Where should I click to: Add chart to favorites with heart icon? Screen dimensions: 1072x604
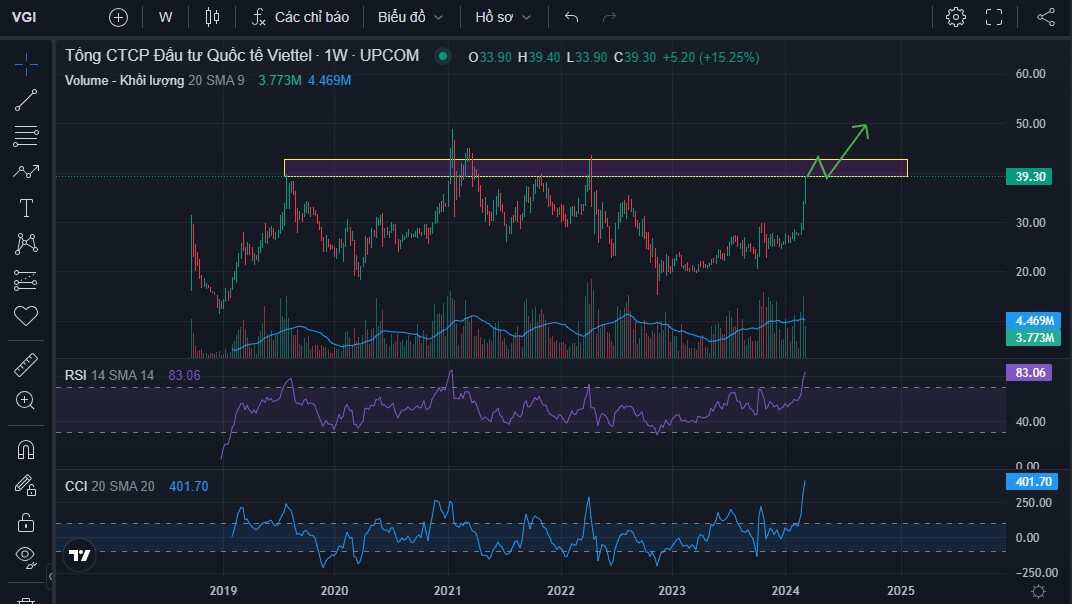[x=26, y=315]
